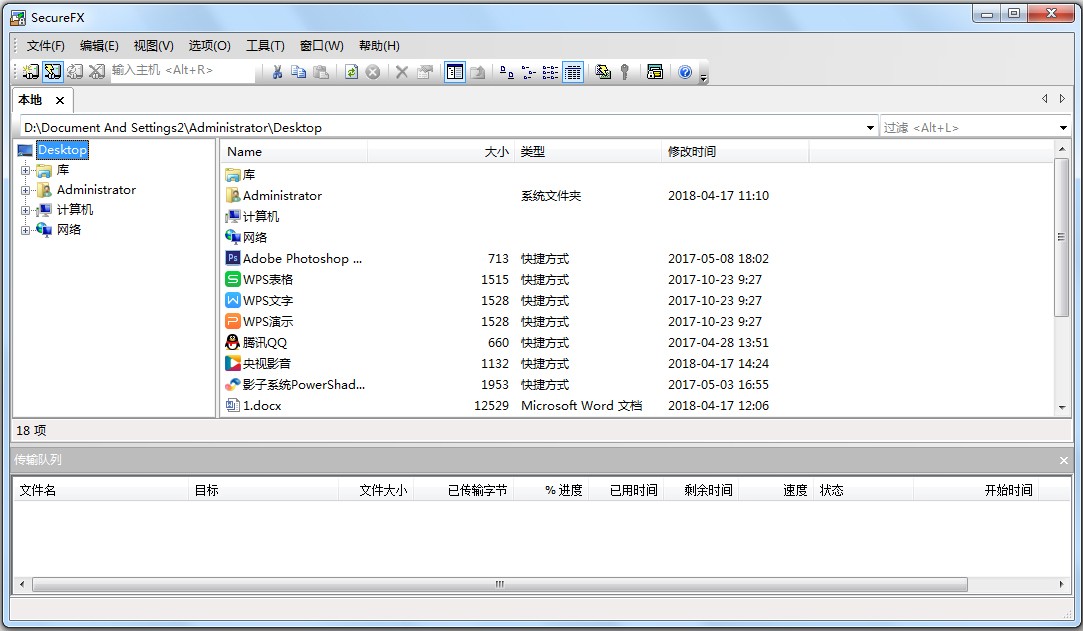Open the address bar path dropdown

click(869, 127)
